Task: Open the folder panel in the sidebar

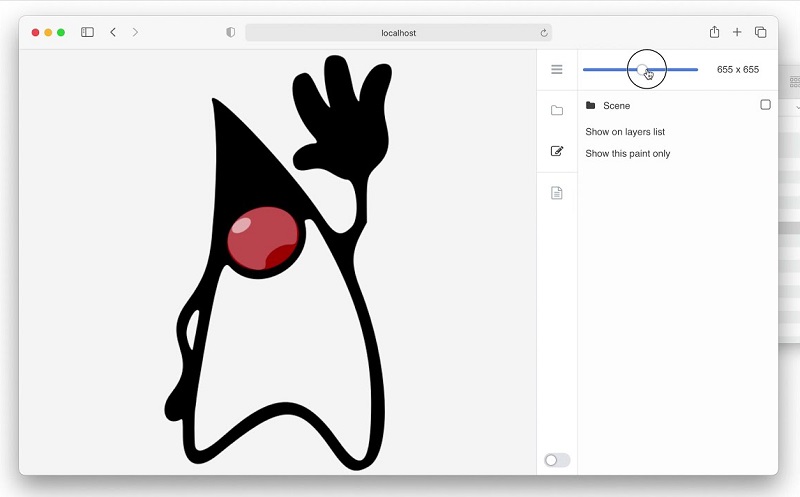Action: (557, 110)
